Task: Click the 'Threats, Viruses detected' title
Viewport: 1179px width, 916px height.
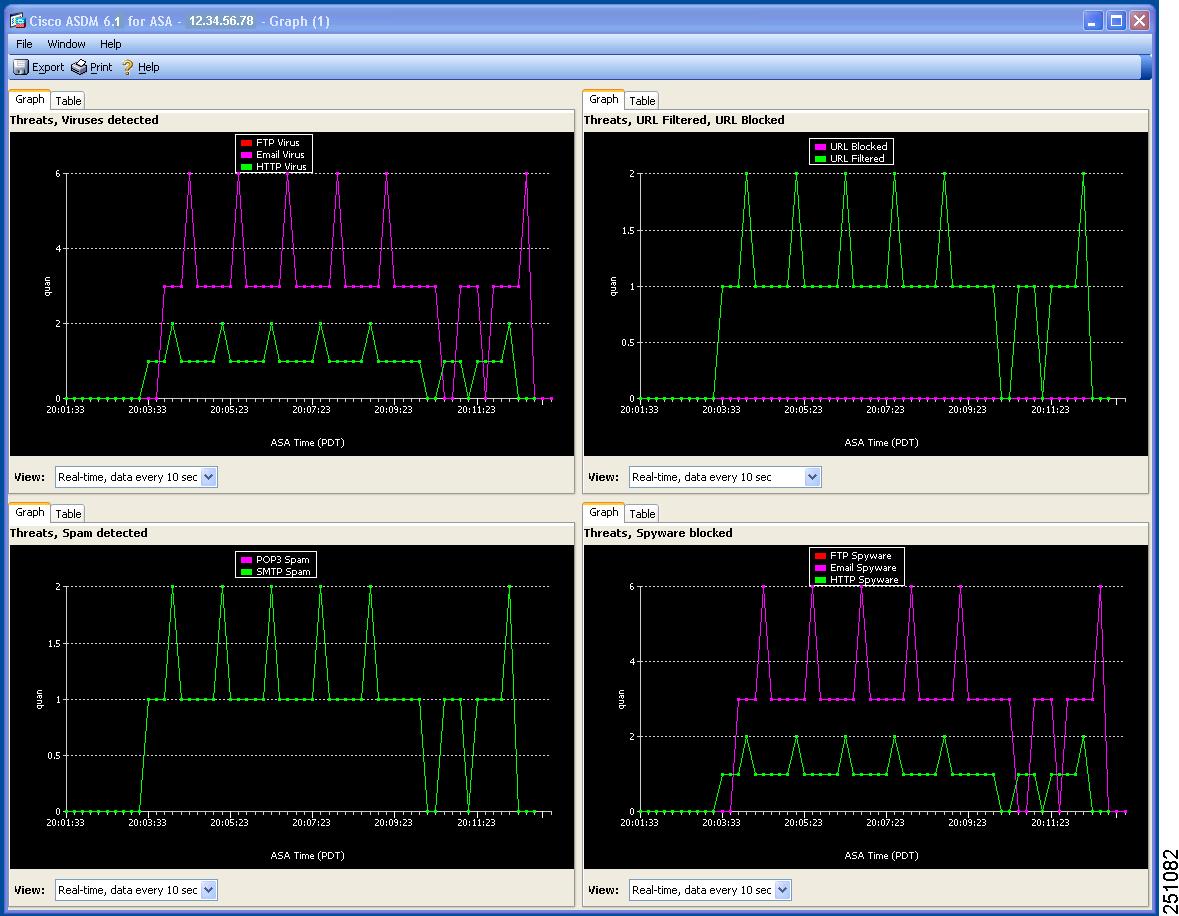Action: 84,120
